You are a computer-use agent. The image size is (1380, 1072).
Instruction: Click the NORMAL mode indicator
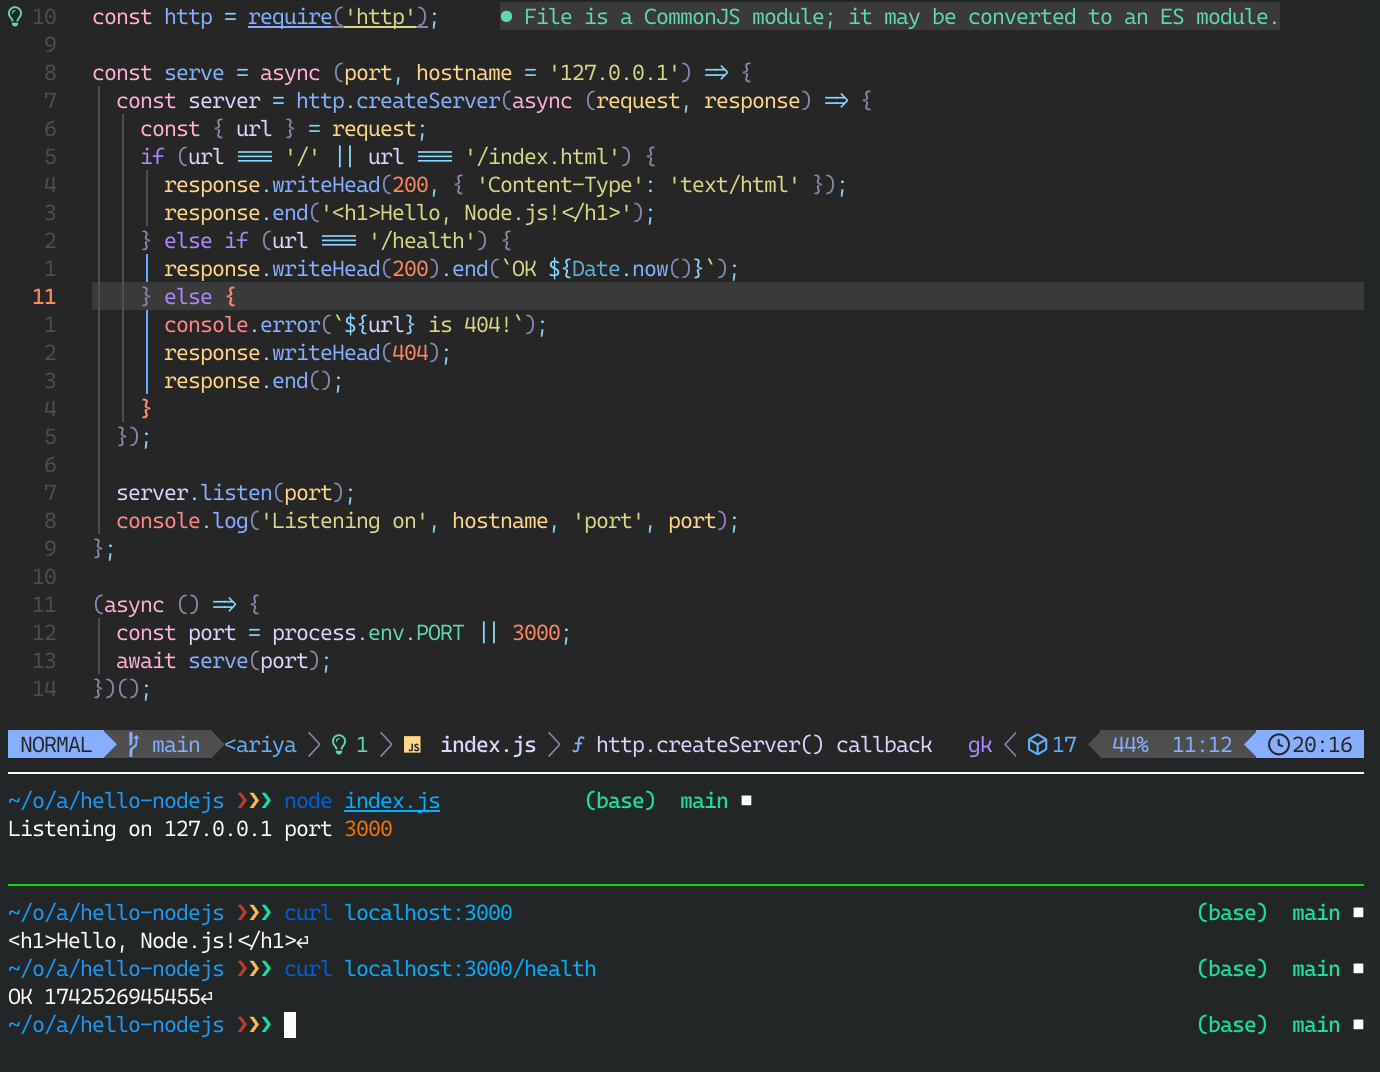[x=56, y=745]
